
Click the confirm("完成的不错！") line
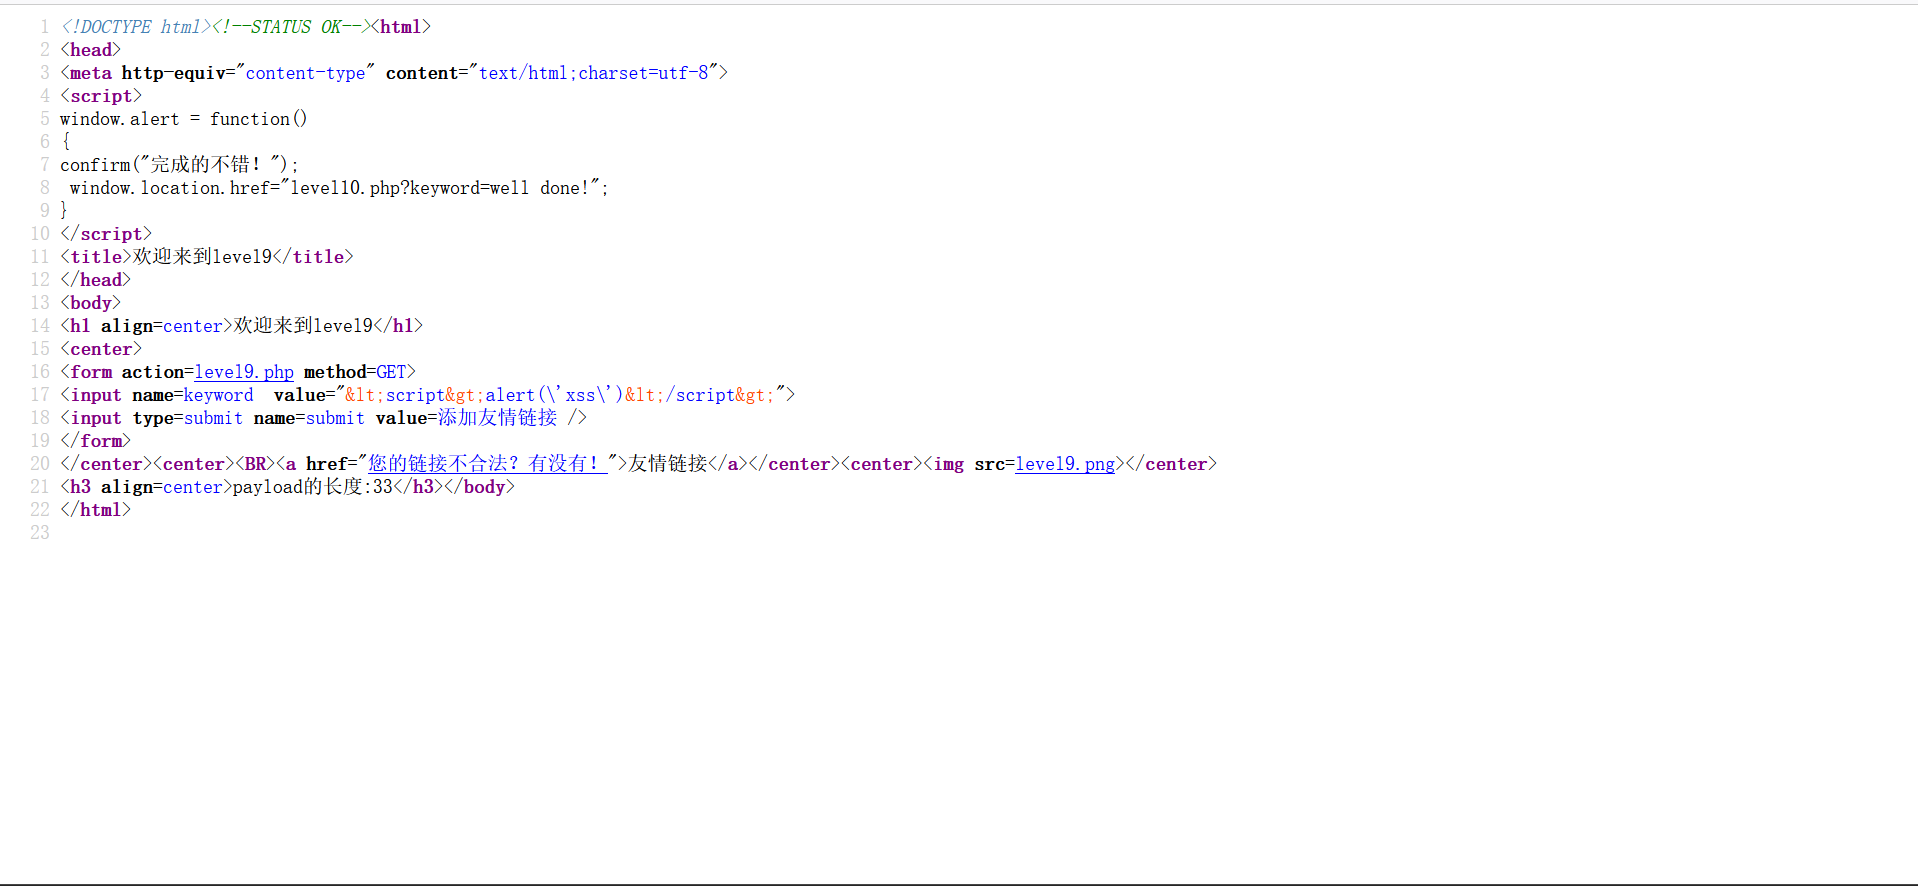click(x=179, y=165)
